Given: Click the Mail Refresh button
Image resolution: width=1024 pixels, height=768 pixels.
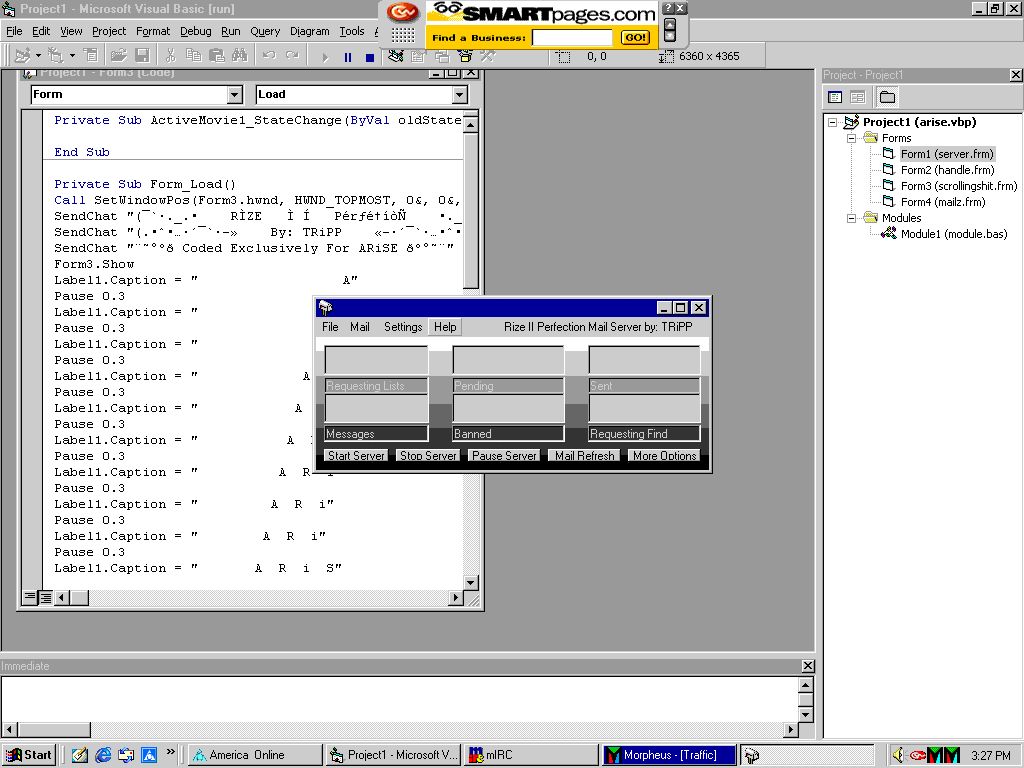Looking at the screenshot, I should (585, 456).
